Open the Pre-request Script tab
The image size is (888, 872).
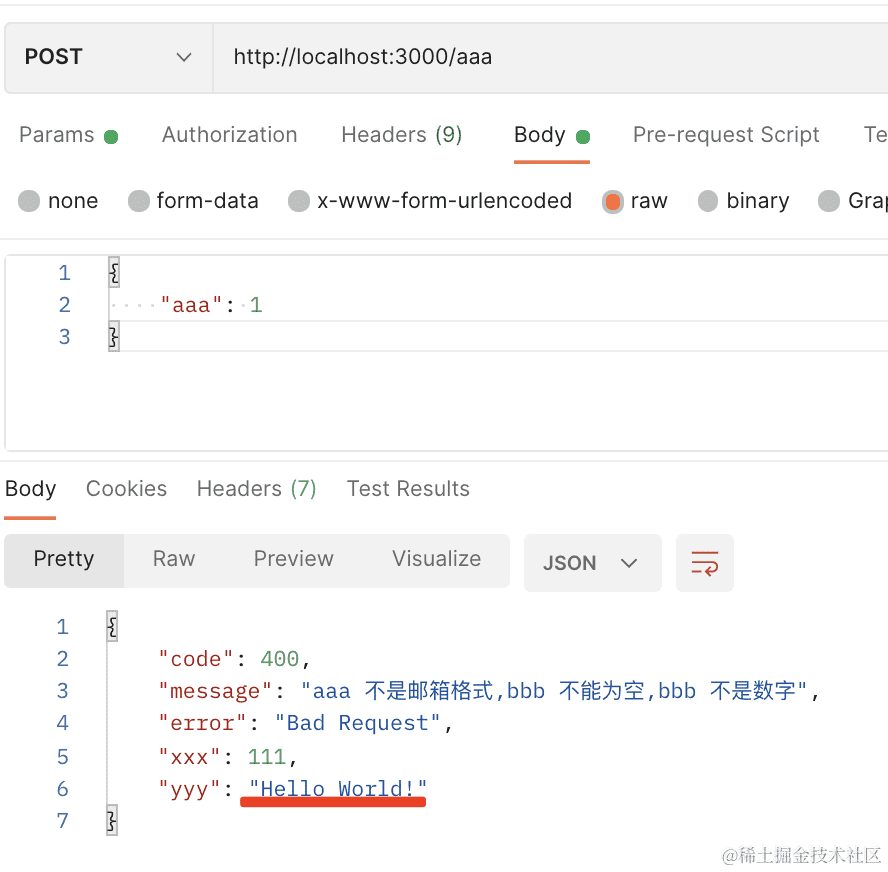pyautogui.click(x=726, y=135)
